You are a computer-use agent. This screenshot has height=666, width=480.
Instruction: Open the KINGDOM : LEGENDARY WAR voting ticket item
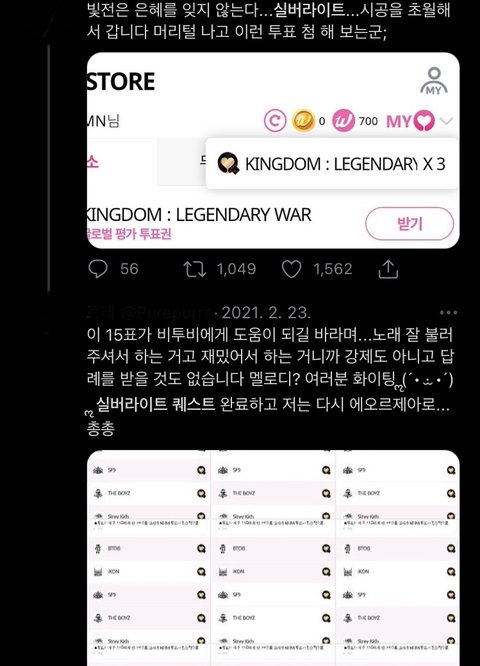pos(199,223)
